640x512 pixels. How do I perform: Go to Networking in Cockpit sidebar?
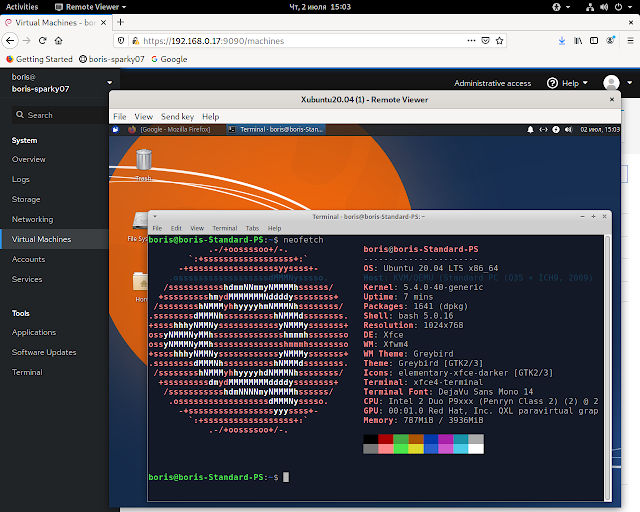(x=32, y=219)
